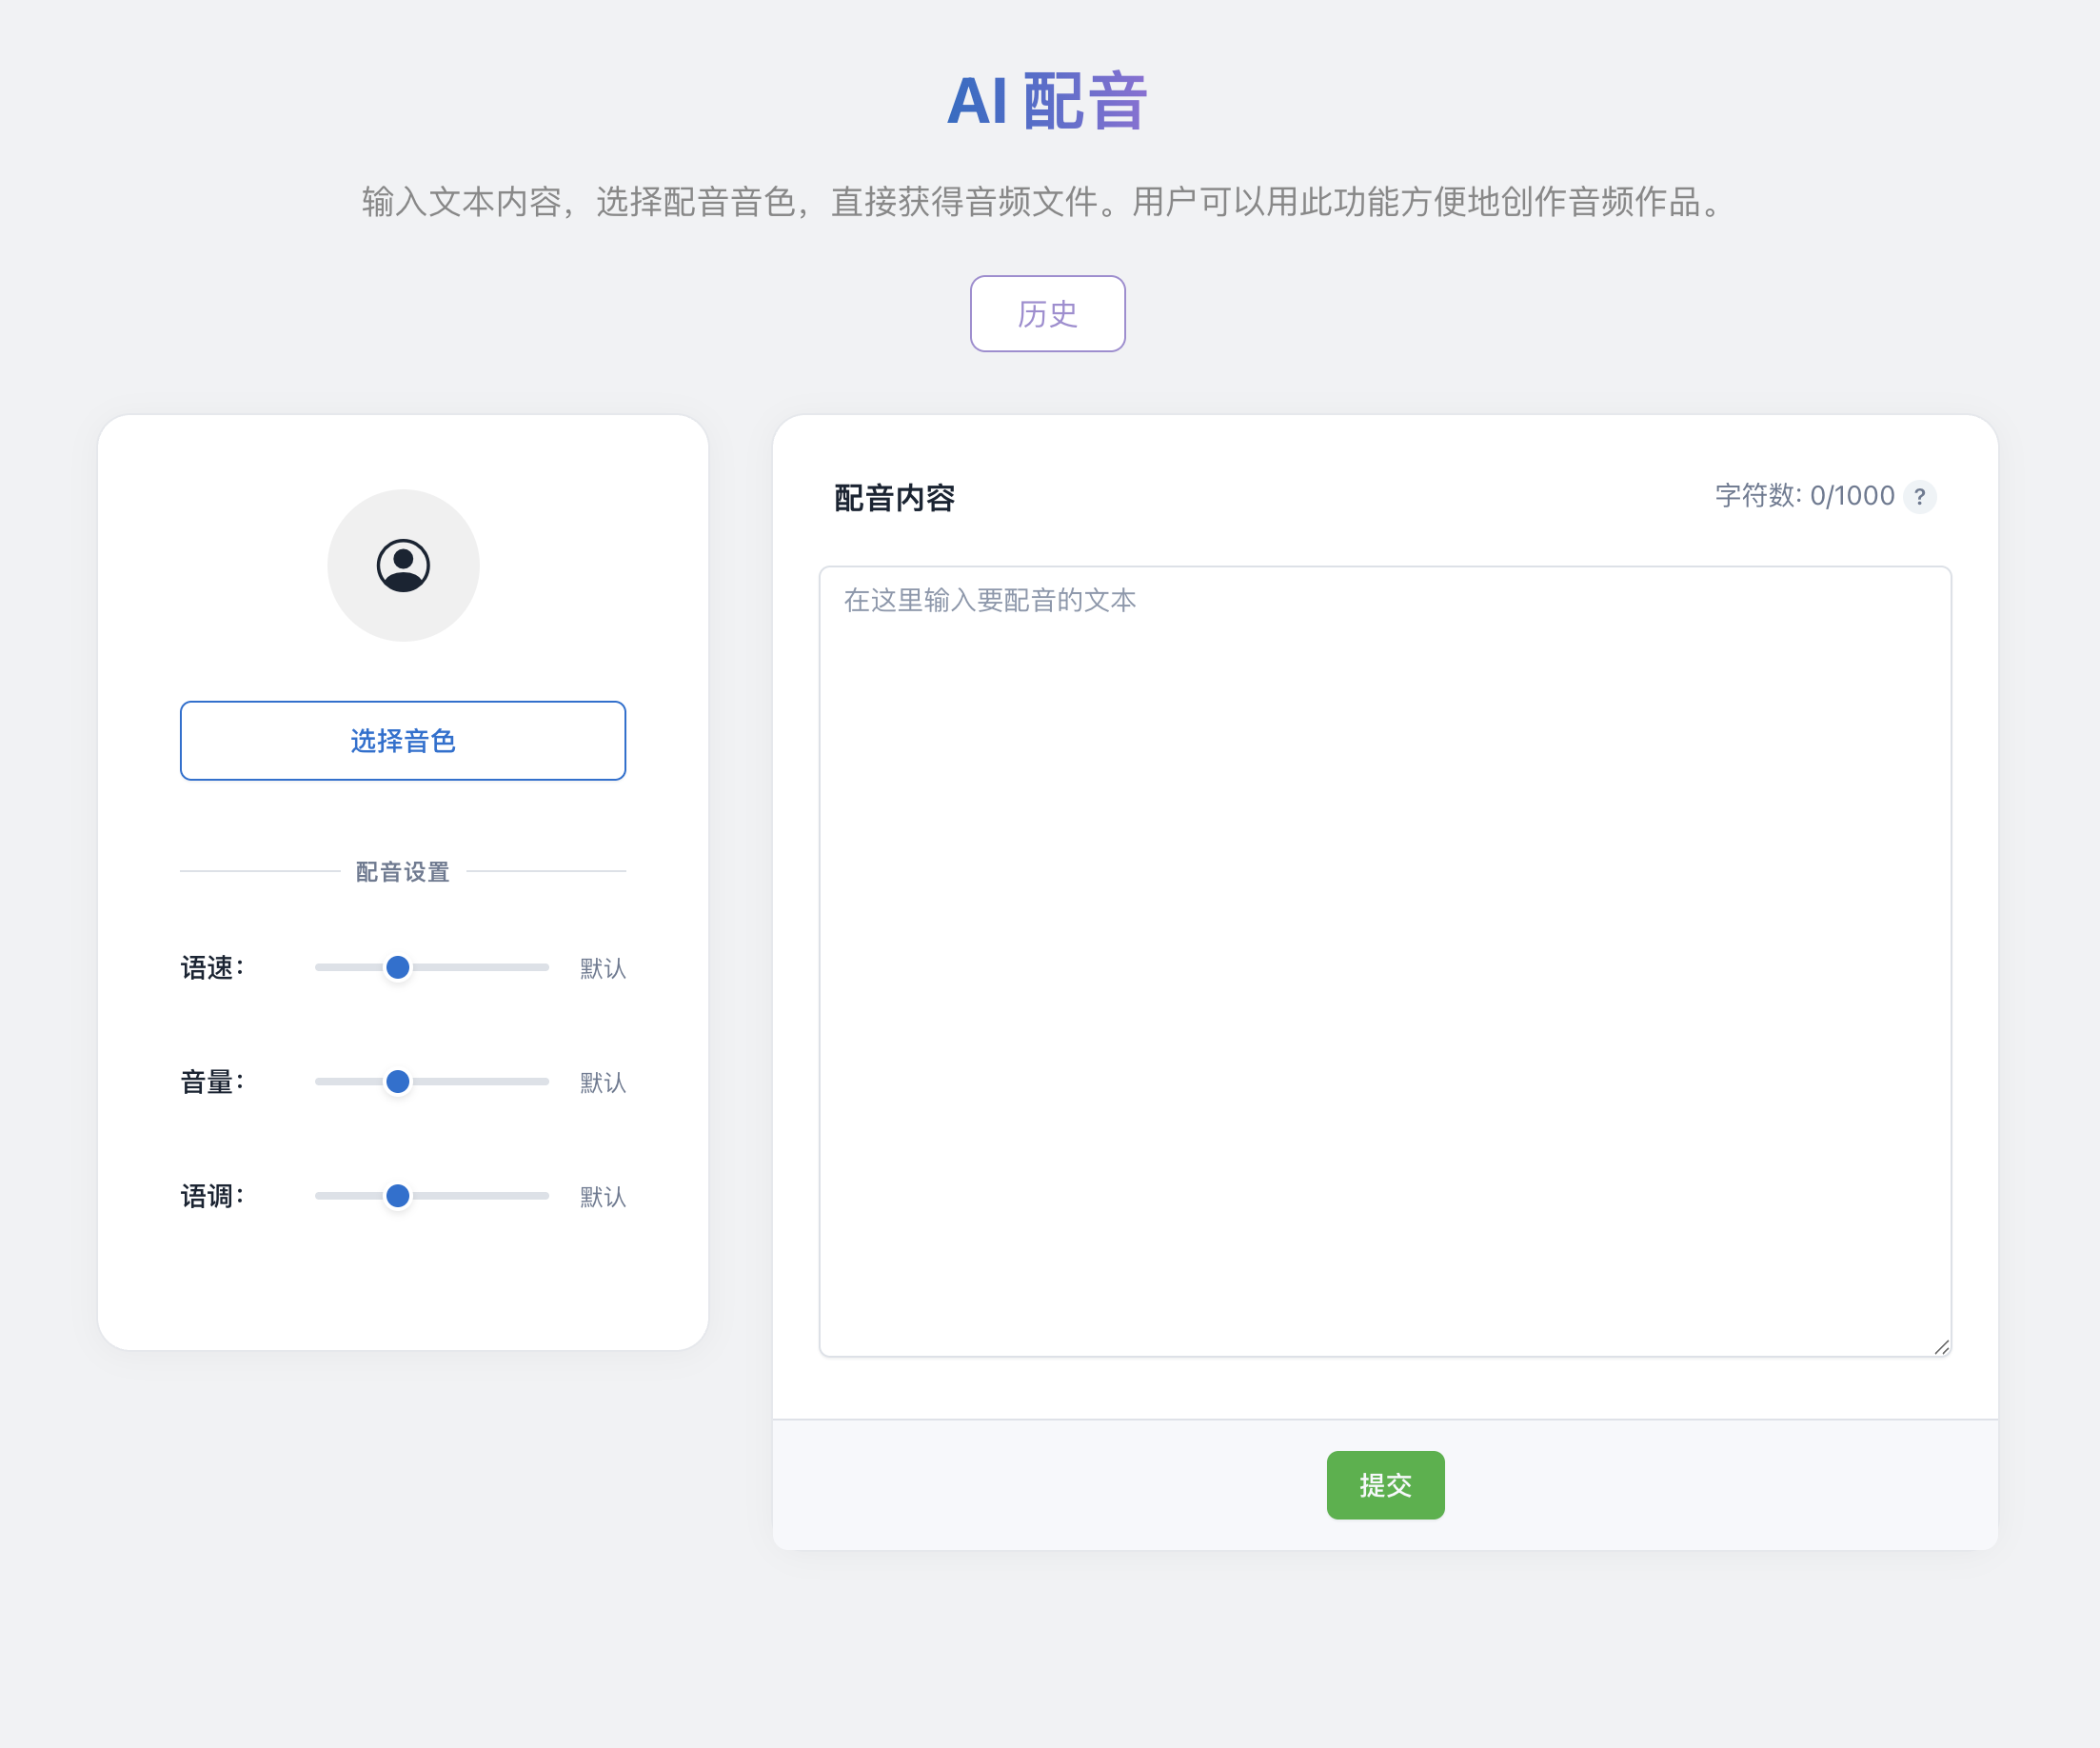Click the 默认 value next to 音量
Image resolution: width=2100 pixels, height=1748 pixels.
[603, 1082]
